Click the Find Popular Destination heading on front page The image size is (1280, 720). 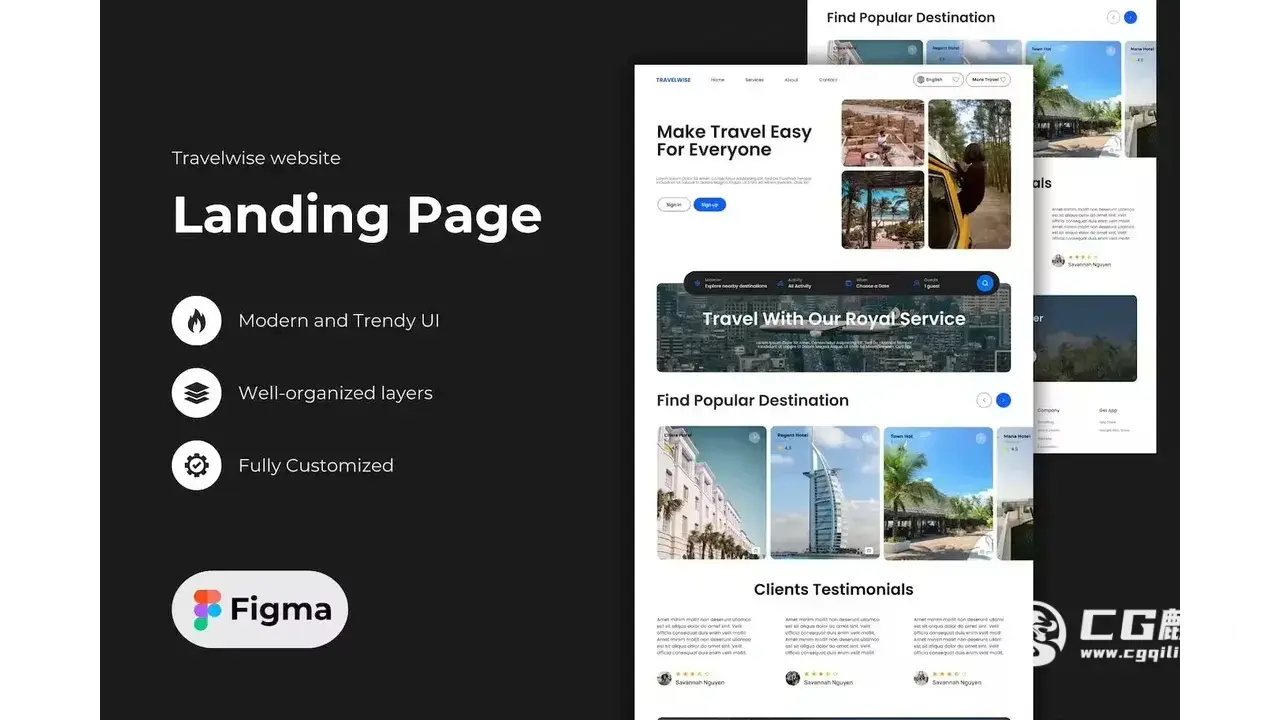[753, 400]
